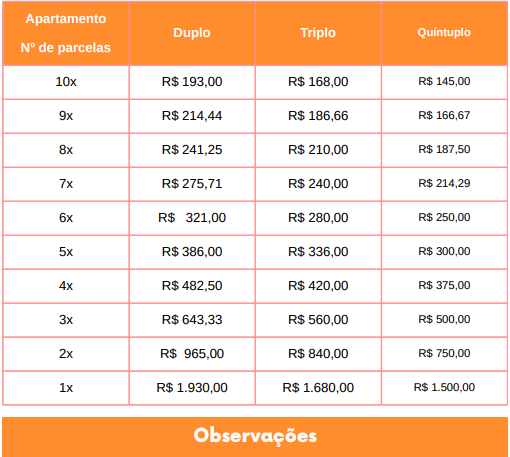Select the Apartamento Nº de parcelas header
This screenshot has height=457, width=510.
[x=66, y=33]
